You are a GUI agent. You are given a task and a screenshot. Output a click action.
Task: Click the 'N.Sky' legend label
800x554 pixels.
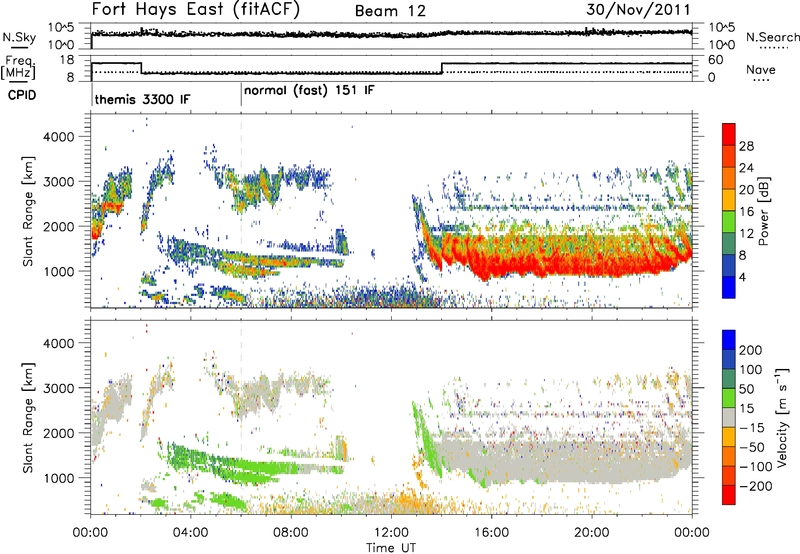(19, 37)
